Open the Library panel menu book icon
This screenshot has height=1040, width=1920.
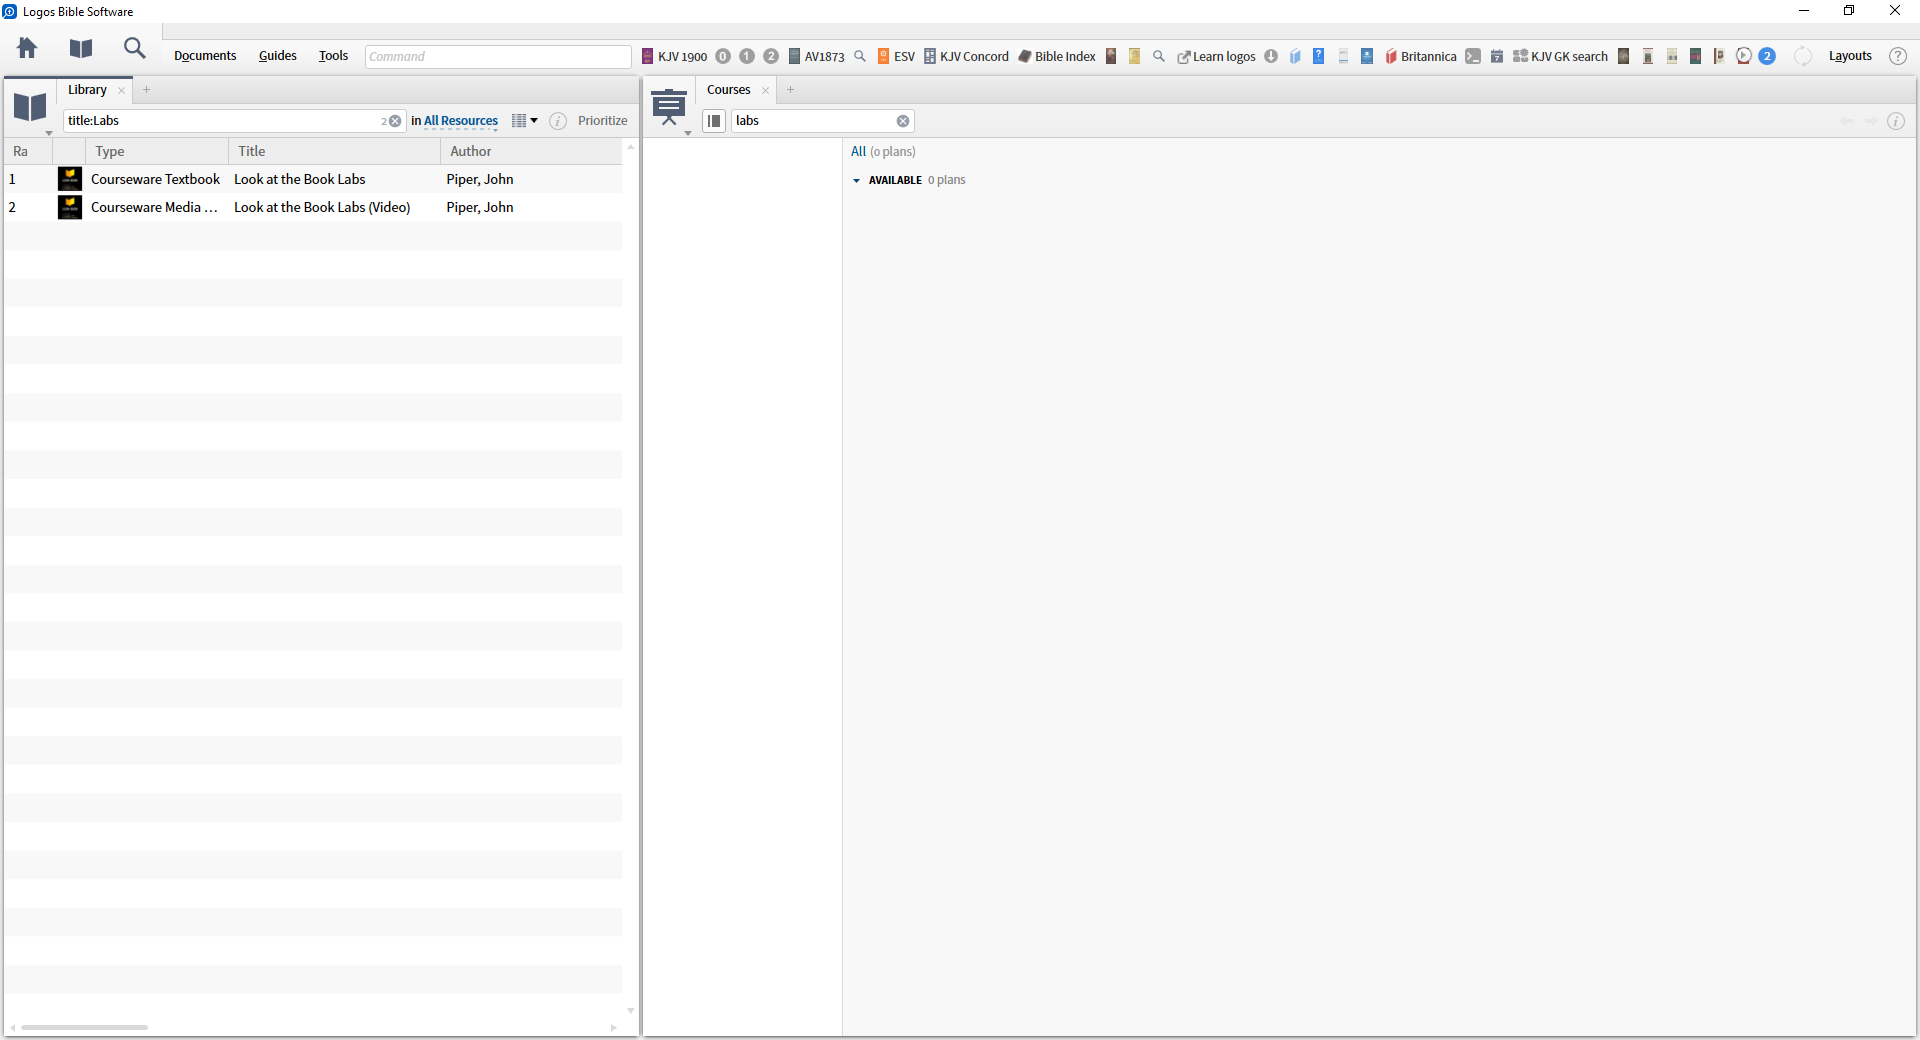(30, 107)
